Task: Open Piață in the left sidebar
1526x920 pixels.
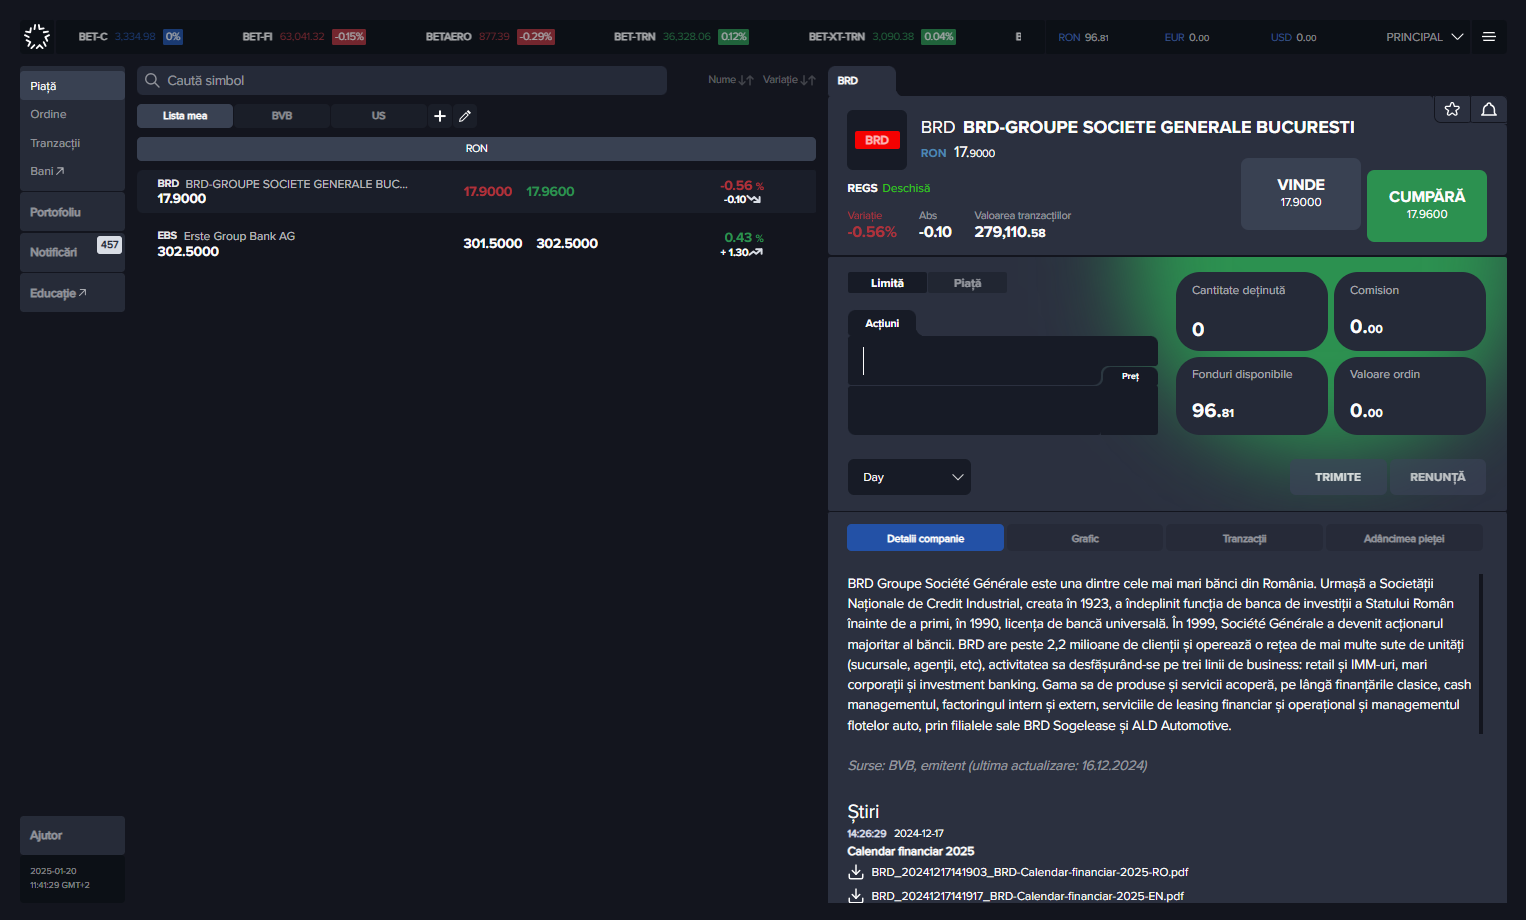Action: tap(72, 86)
